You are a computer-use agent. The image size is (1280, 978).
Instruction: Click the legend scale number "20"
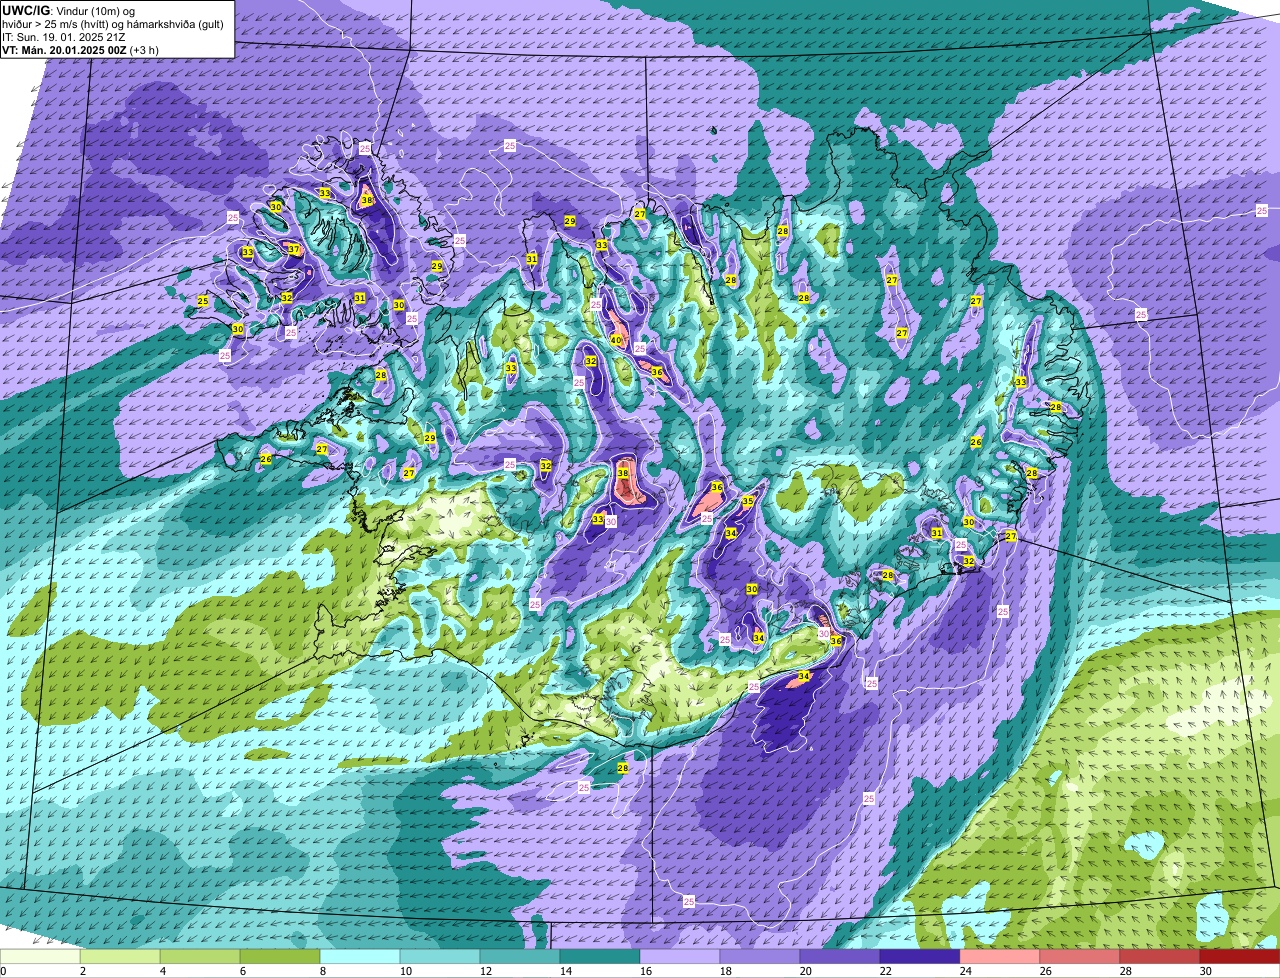tap(806, 971)
